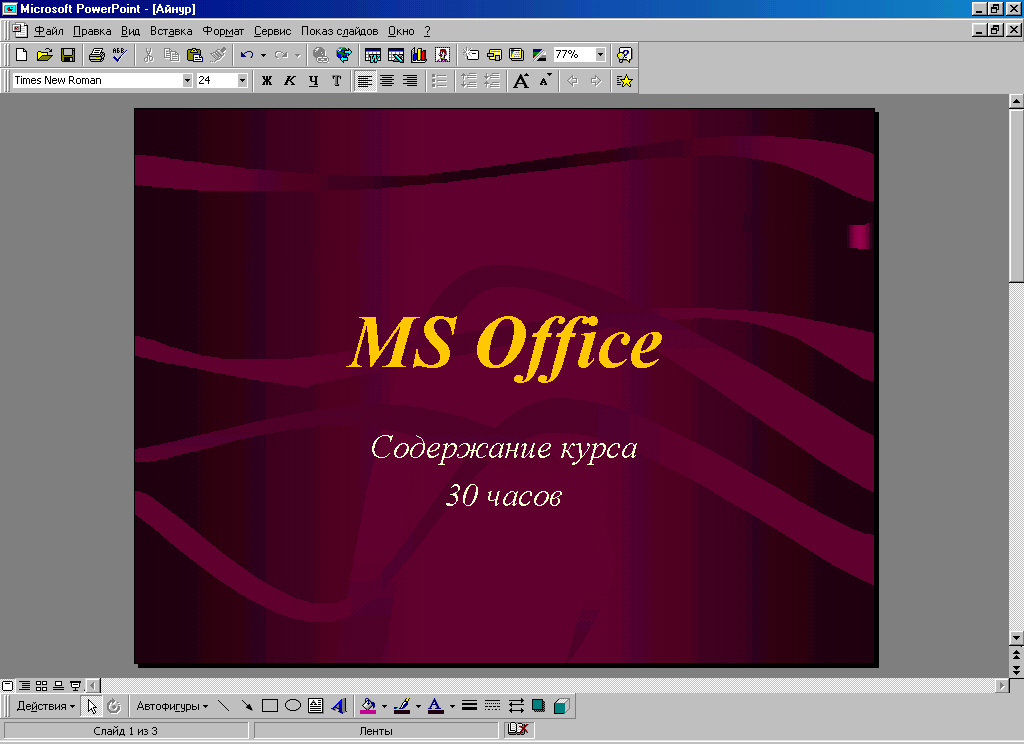Insert a chart via the bar-chart icon
The width and height of the screenshot is (1024, 744).
pos(419,55)
